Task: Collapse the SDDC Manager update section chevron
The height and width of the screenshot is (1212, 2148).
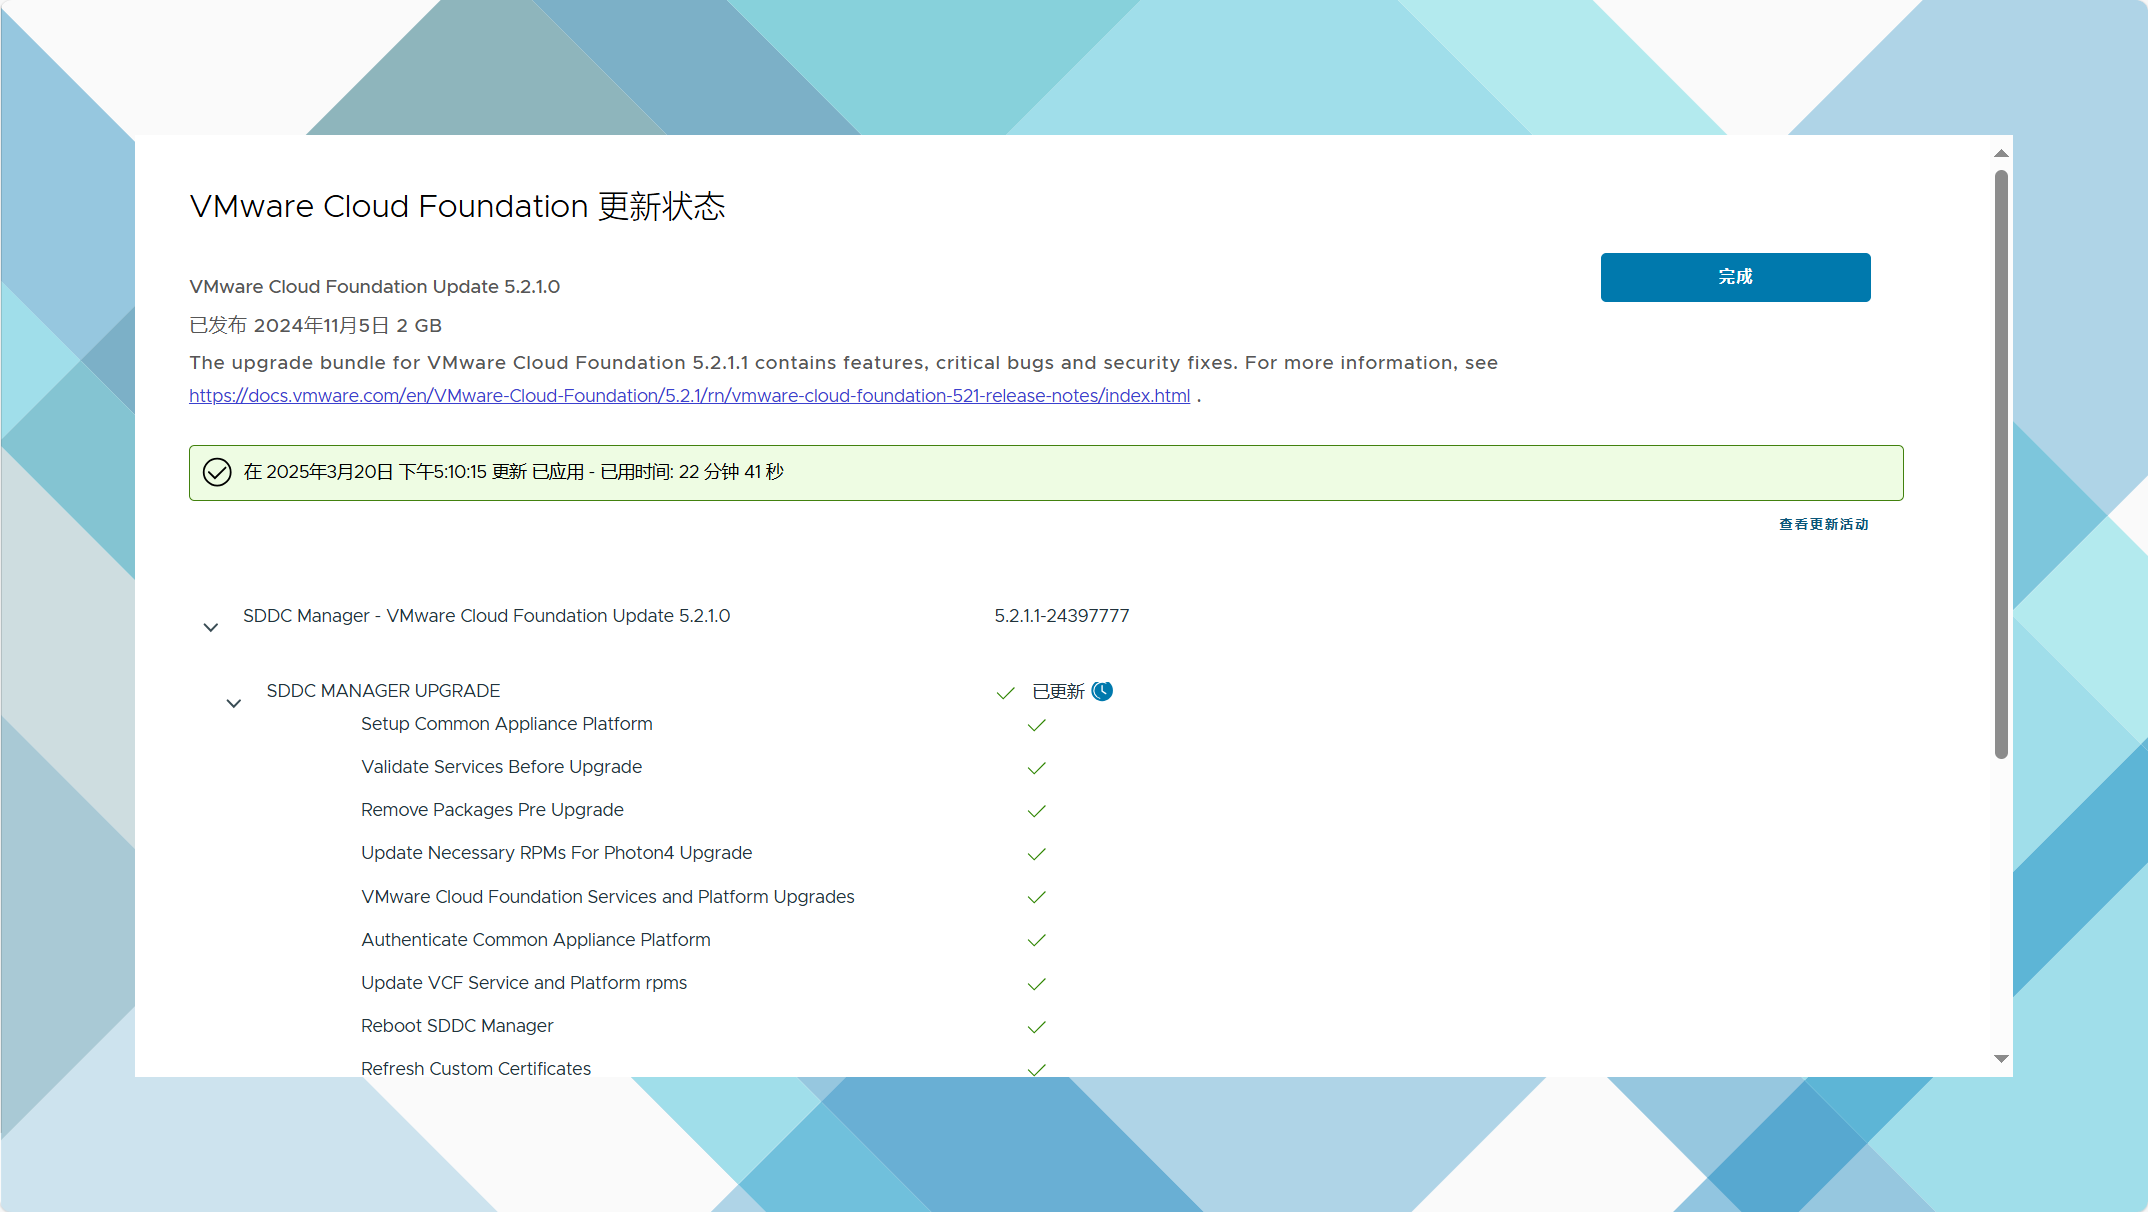Action: click(x=210, y=628)
